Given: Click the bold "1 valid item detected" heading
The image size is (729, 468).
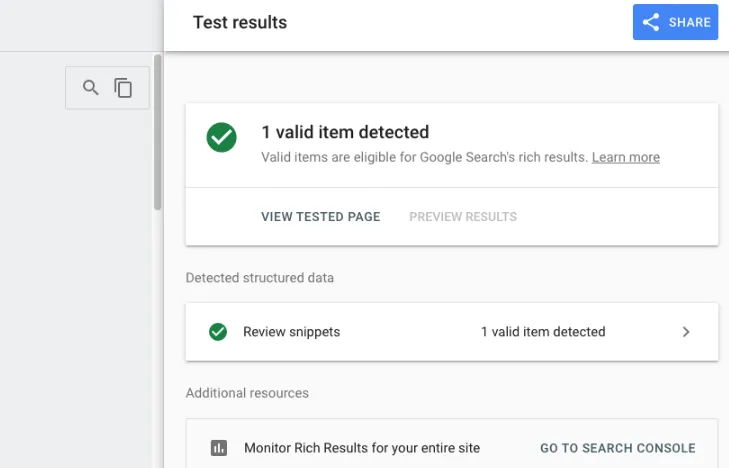Looking at the screenshot, I should [345, 132].
